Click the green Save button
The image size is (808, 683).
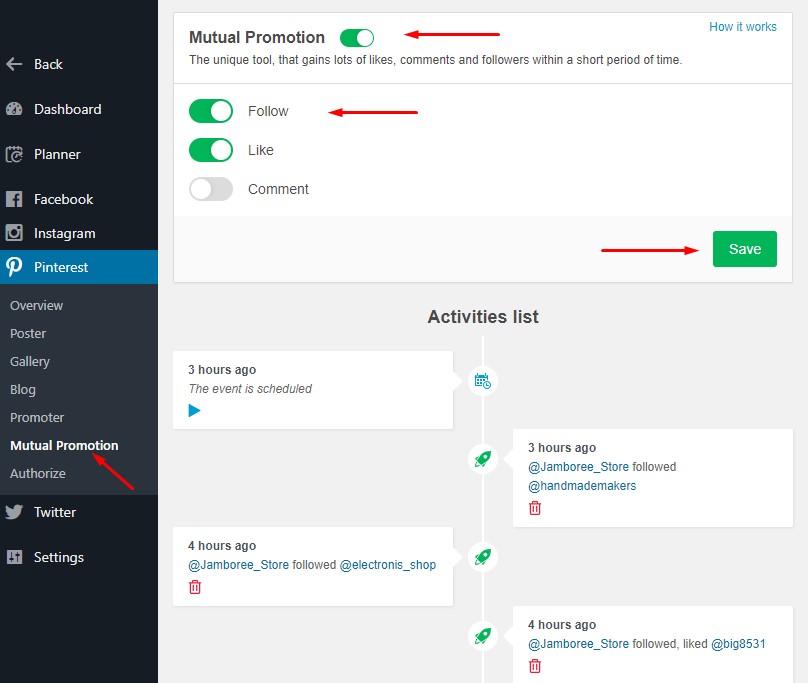coord(745,249)
